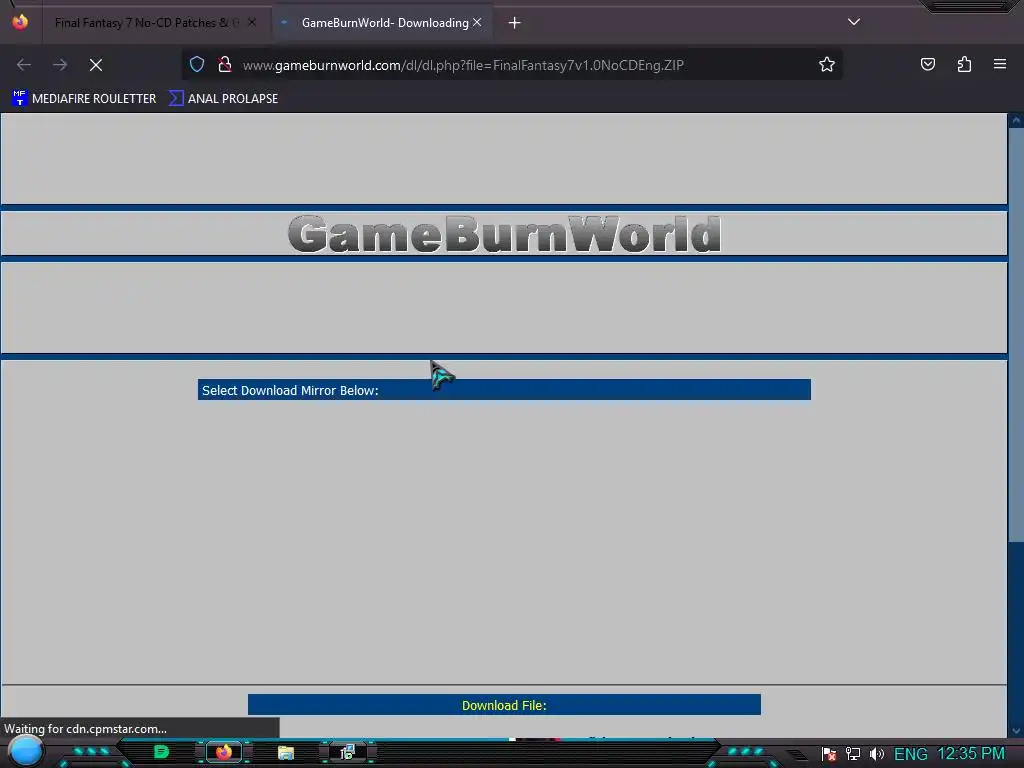
Task: Activate Firefox on the taskbar
Action: coord(223,752)
